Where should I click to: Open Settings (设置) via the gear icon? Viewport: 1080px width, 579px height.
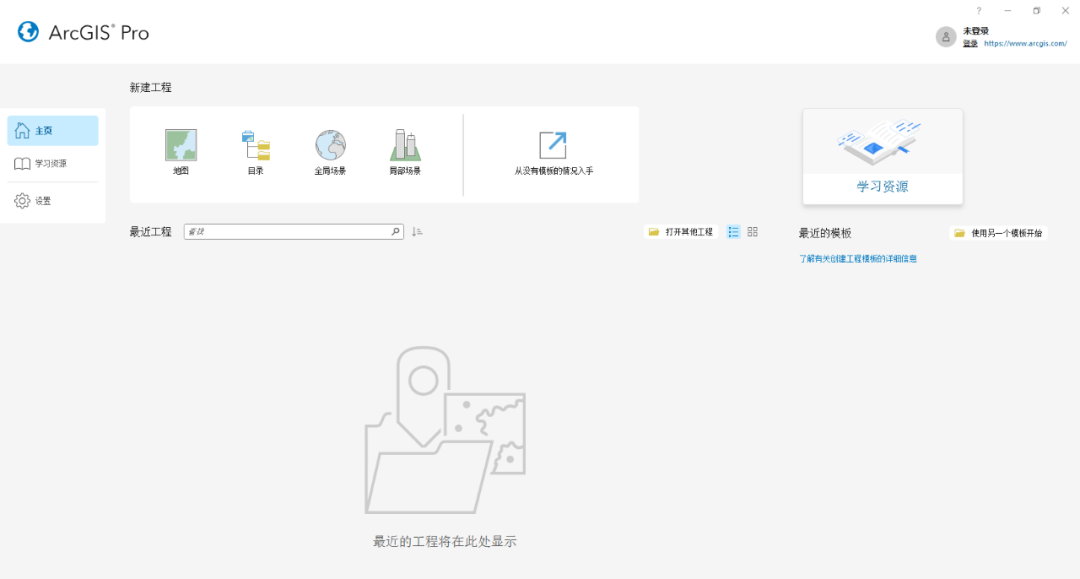53,200
